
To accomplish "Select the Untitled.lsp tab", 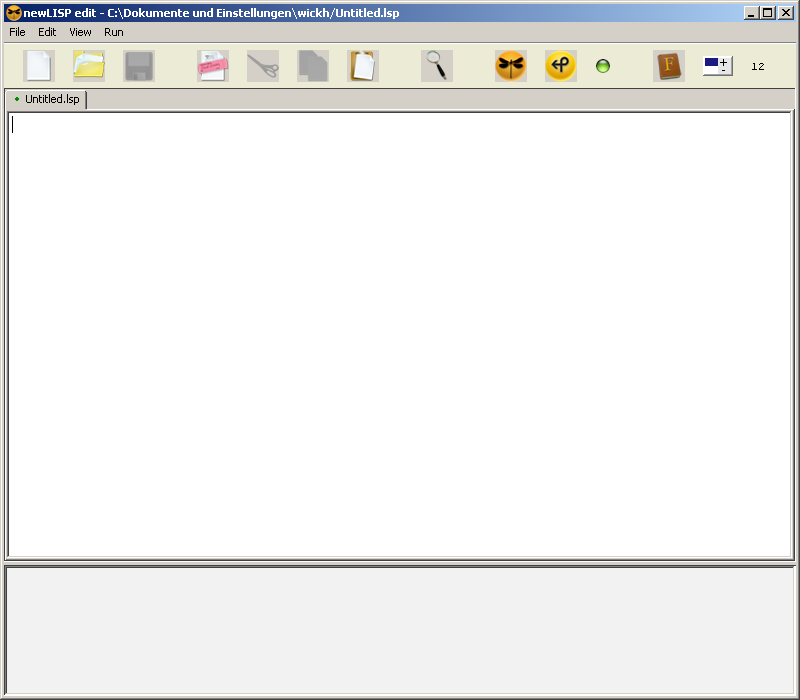I will coord(46,99).
